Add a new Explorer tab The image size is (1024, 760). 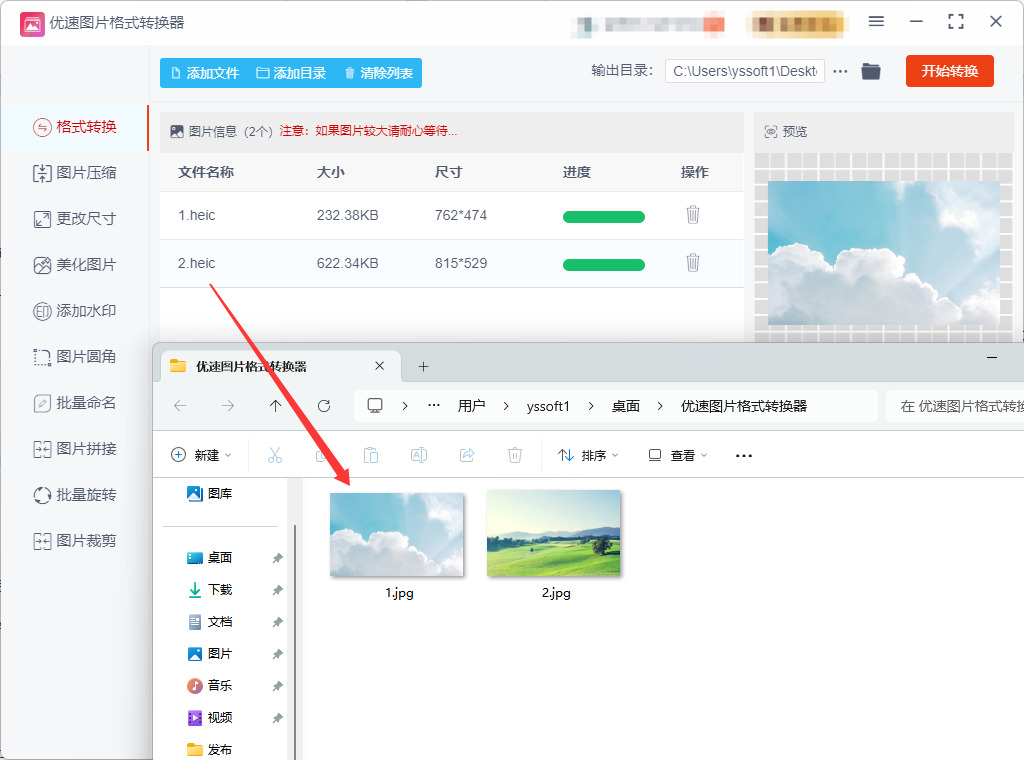(423, 367)
